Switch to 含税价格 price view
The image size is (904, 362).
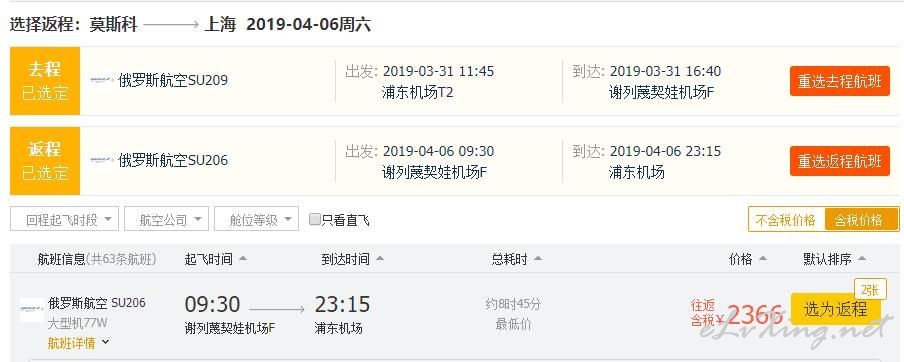[x=861, y=220]
